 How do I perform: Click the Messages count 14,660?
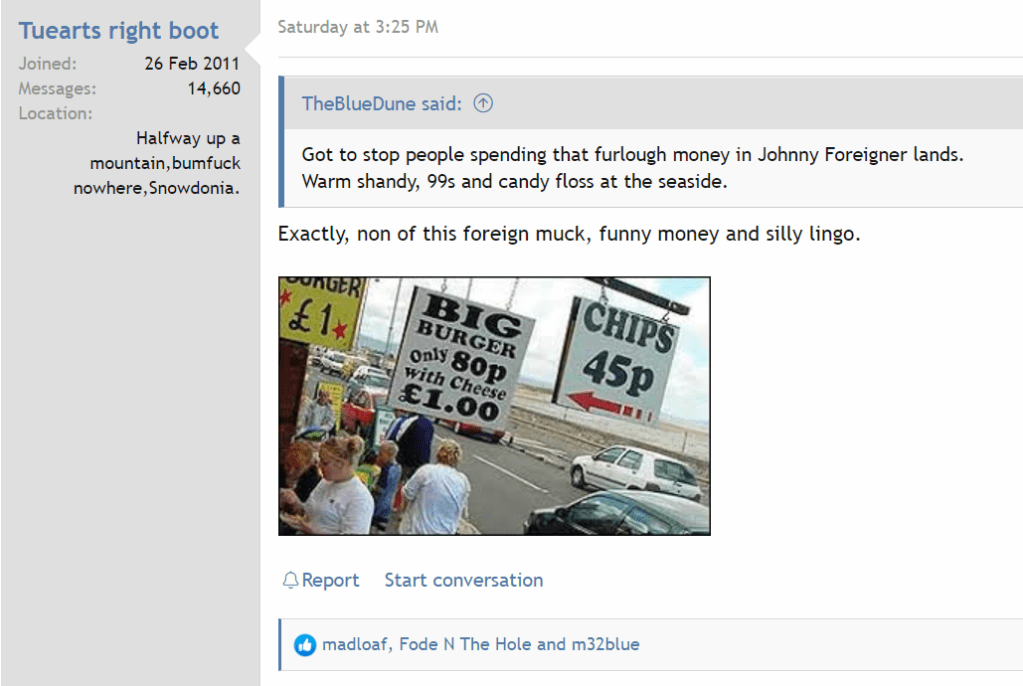point(214,88)
